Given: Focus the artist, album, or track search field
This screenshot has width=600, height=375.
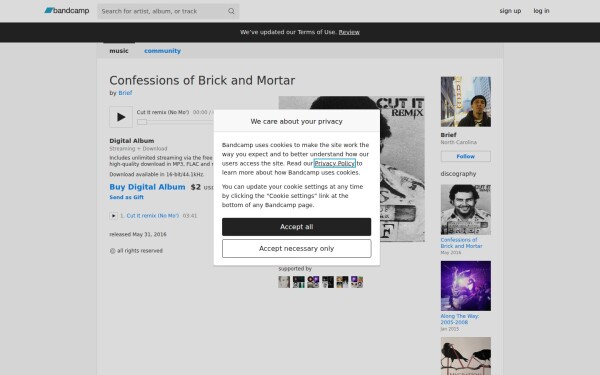Looking at the screenshot, I should 168,11.
